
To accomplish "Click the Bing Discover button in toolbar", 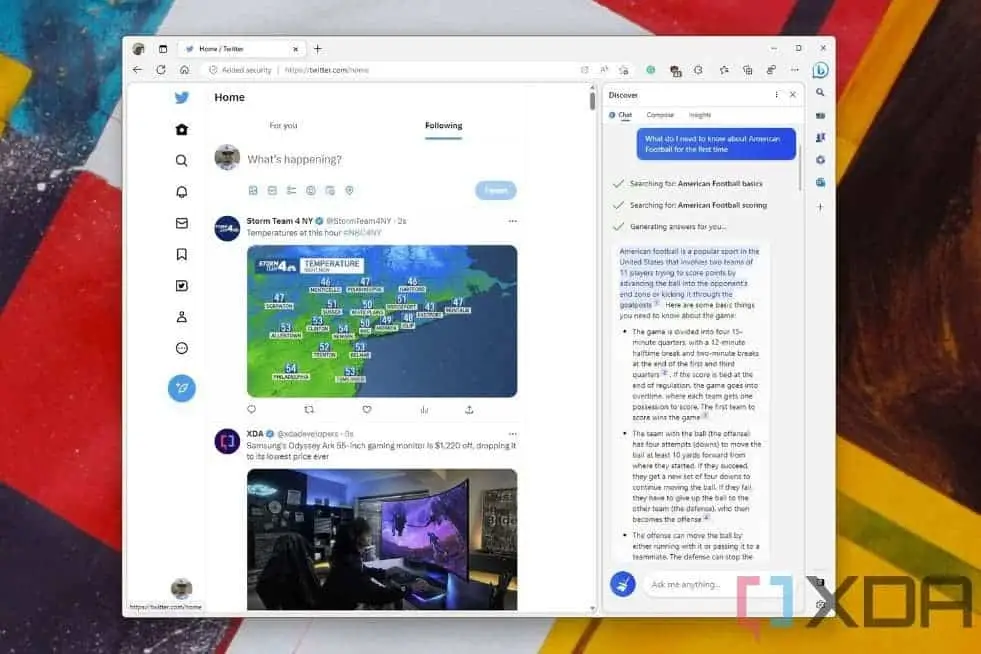I will coord(820,71).
